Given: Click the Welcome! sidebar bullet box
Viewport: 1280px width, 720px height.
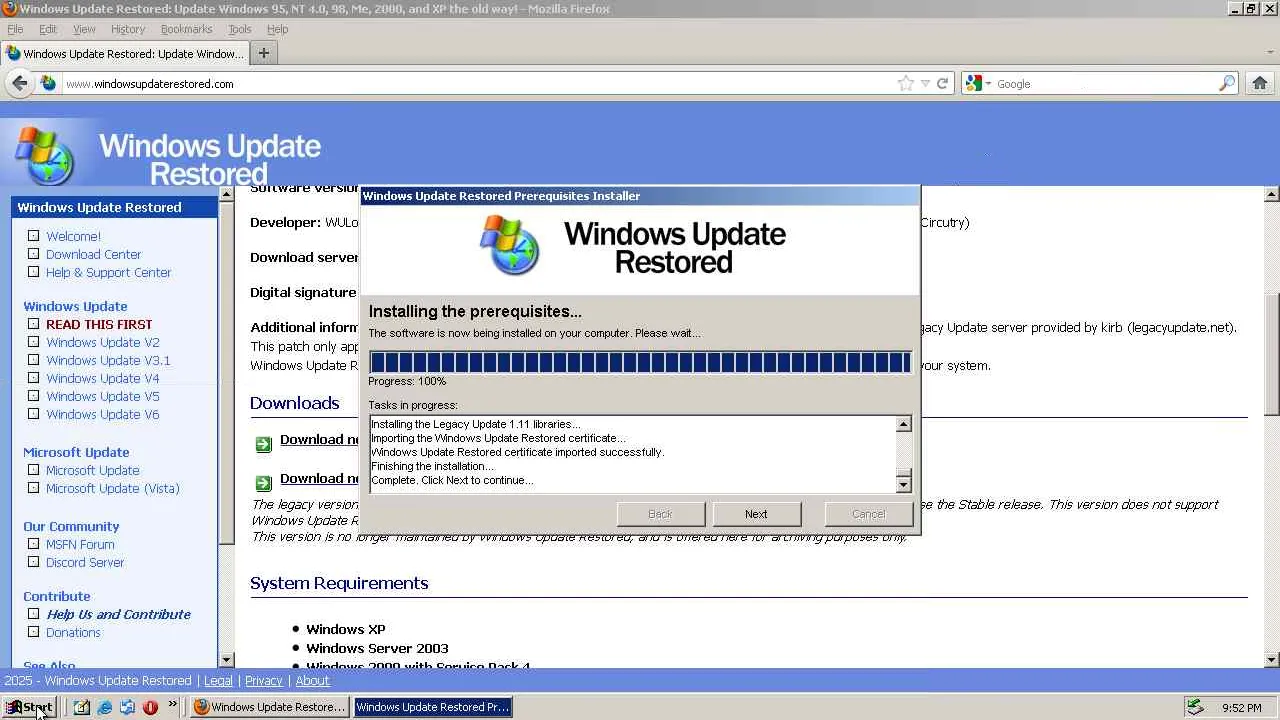Looking at the screenshot, I should pyautogui.click(x=34, y=236).
